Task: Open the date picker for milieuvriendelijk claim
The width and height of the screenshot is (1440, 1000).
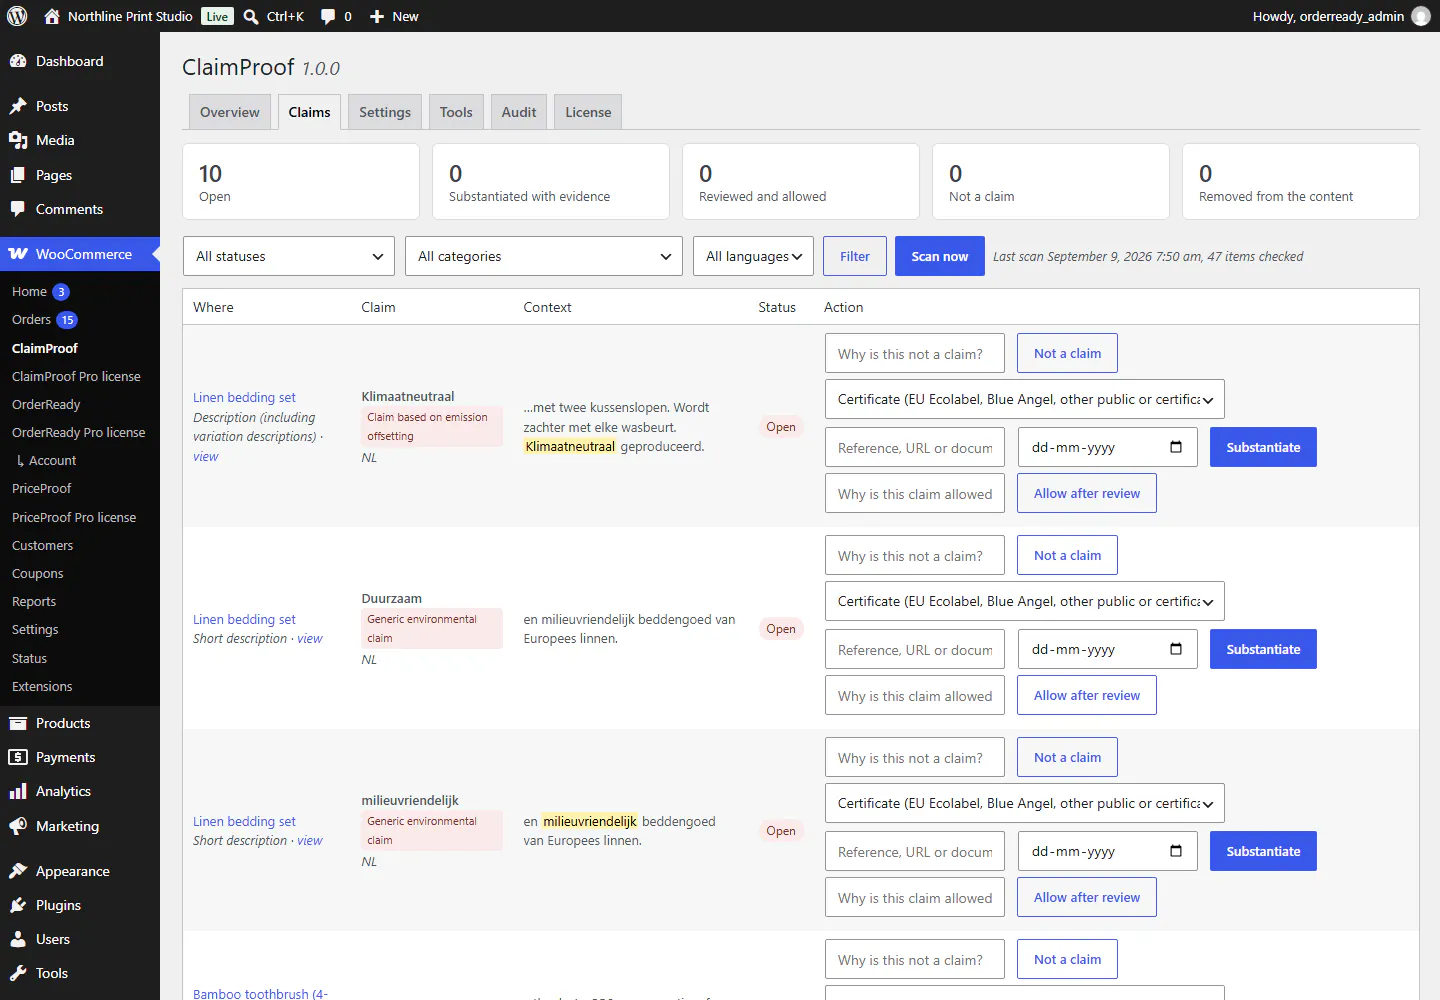Action: pos(1176,851)
